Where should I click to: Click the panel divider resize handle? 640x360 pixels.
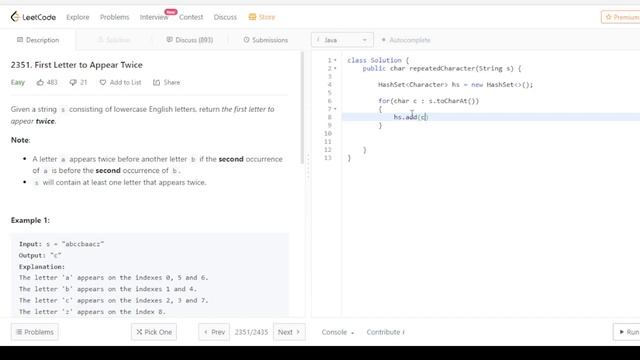click(308, 167)
